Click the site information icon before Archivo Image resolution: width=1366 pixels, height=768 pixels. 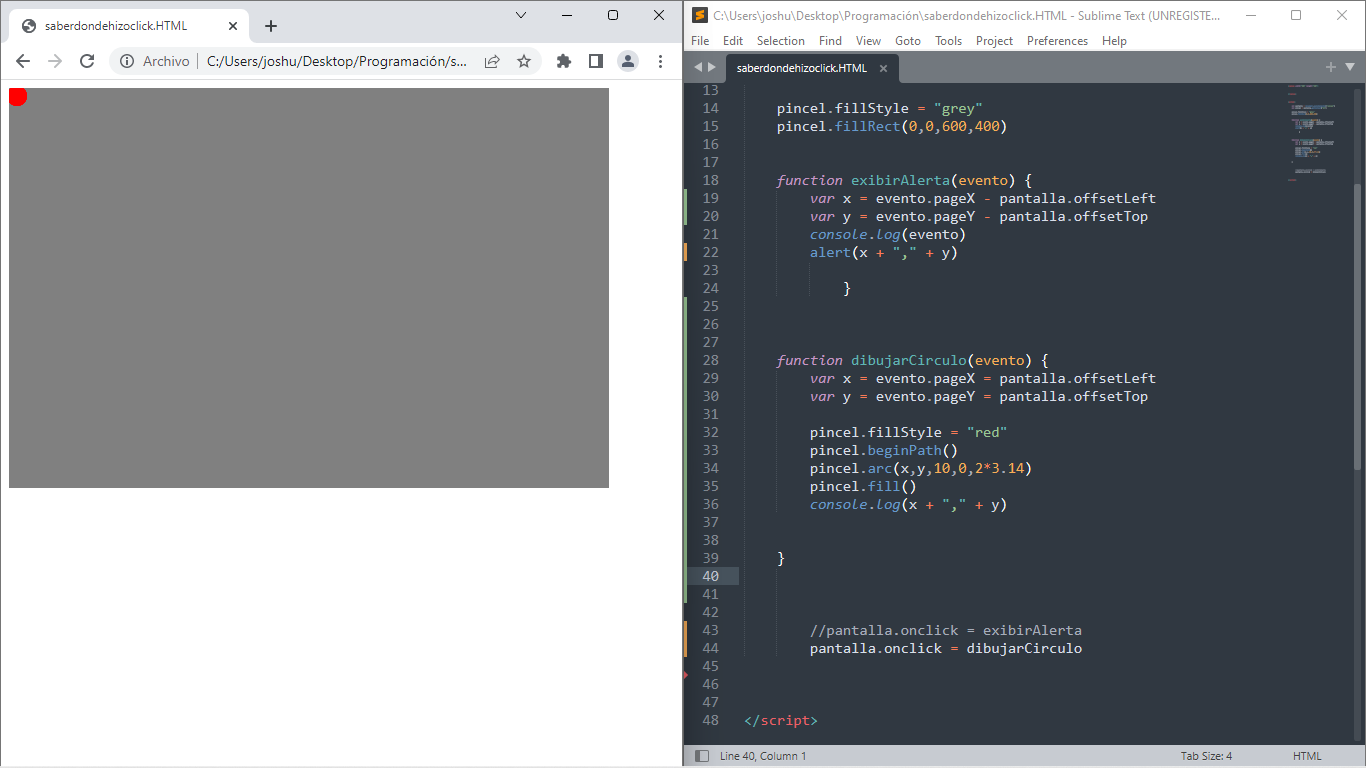127,61
